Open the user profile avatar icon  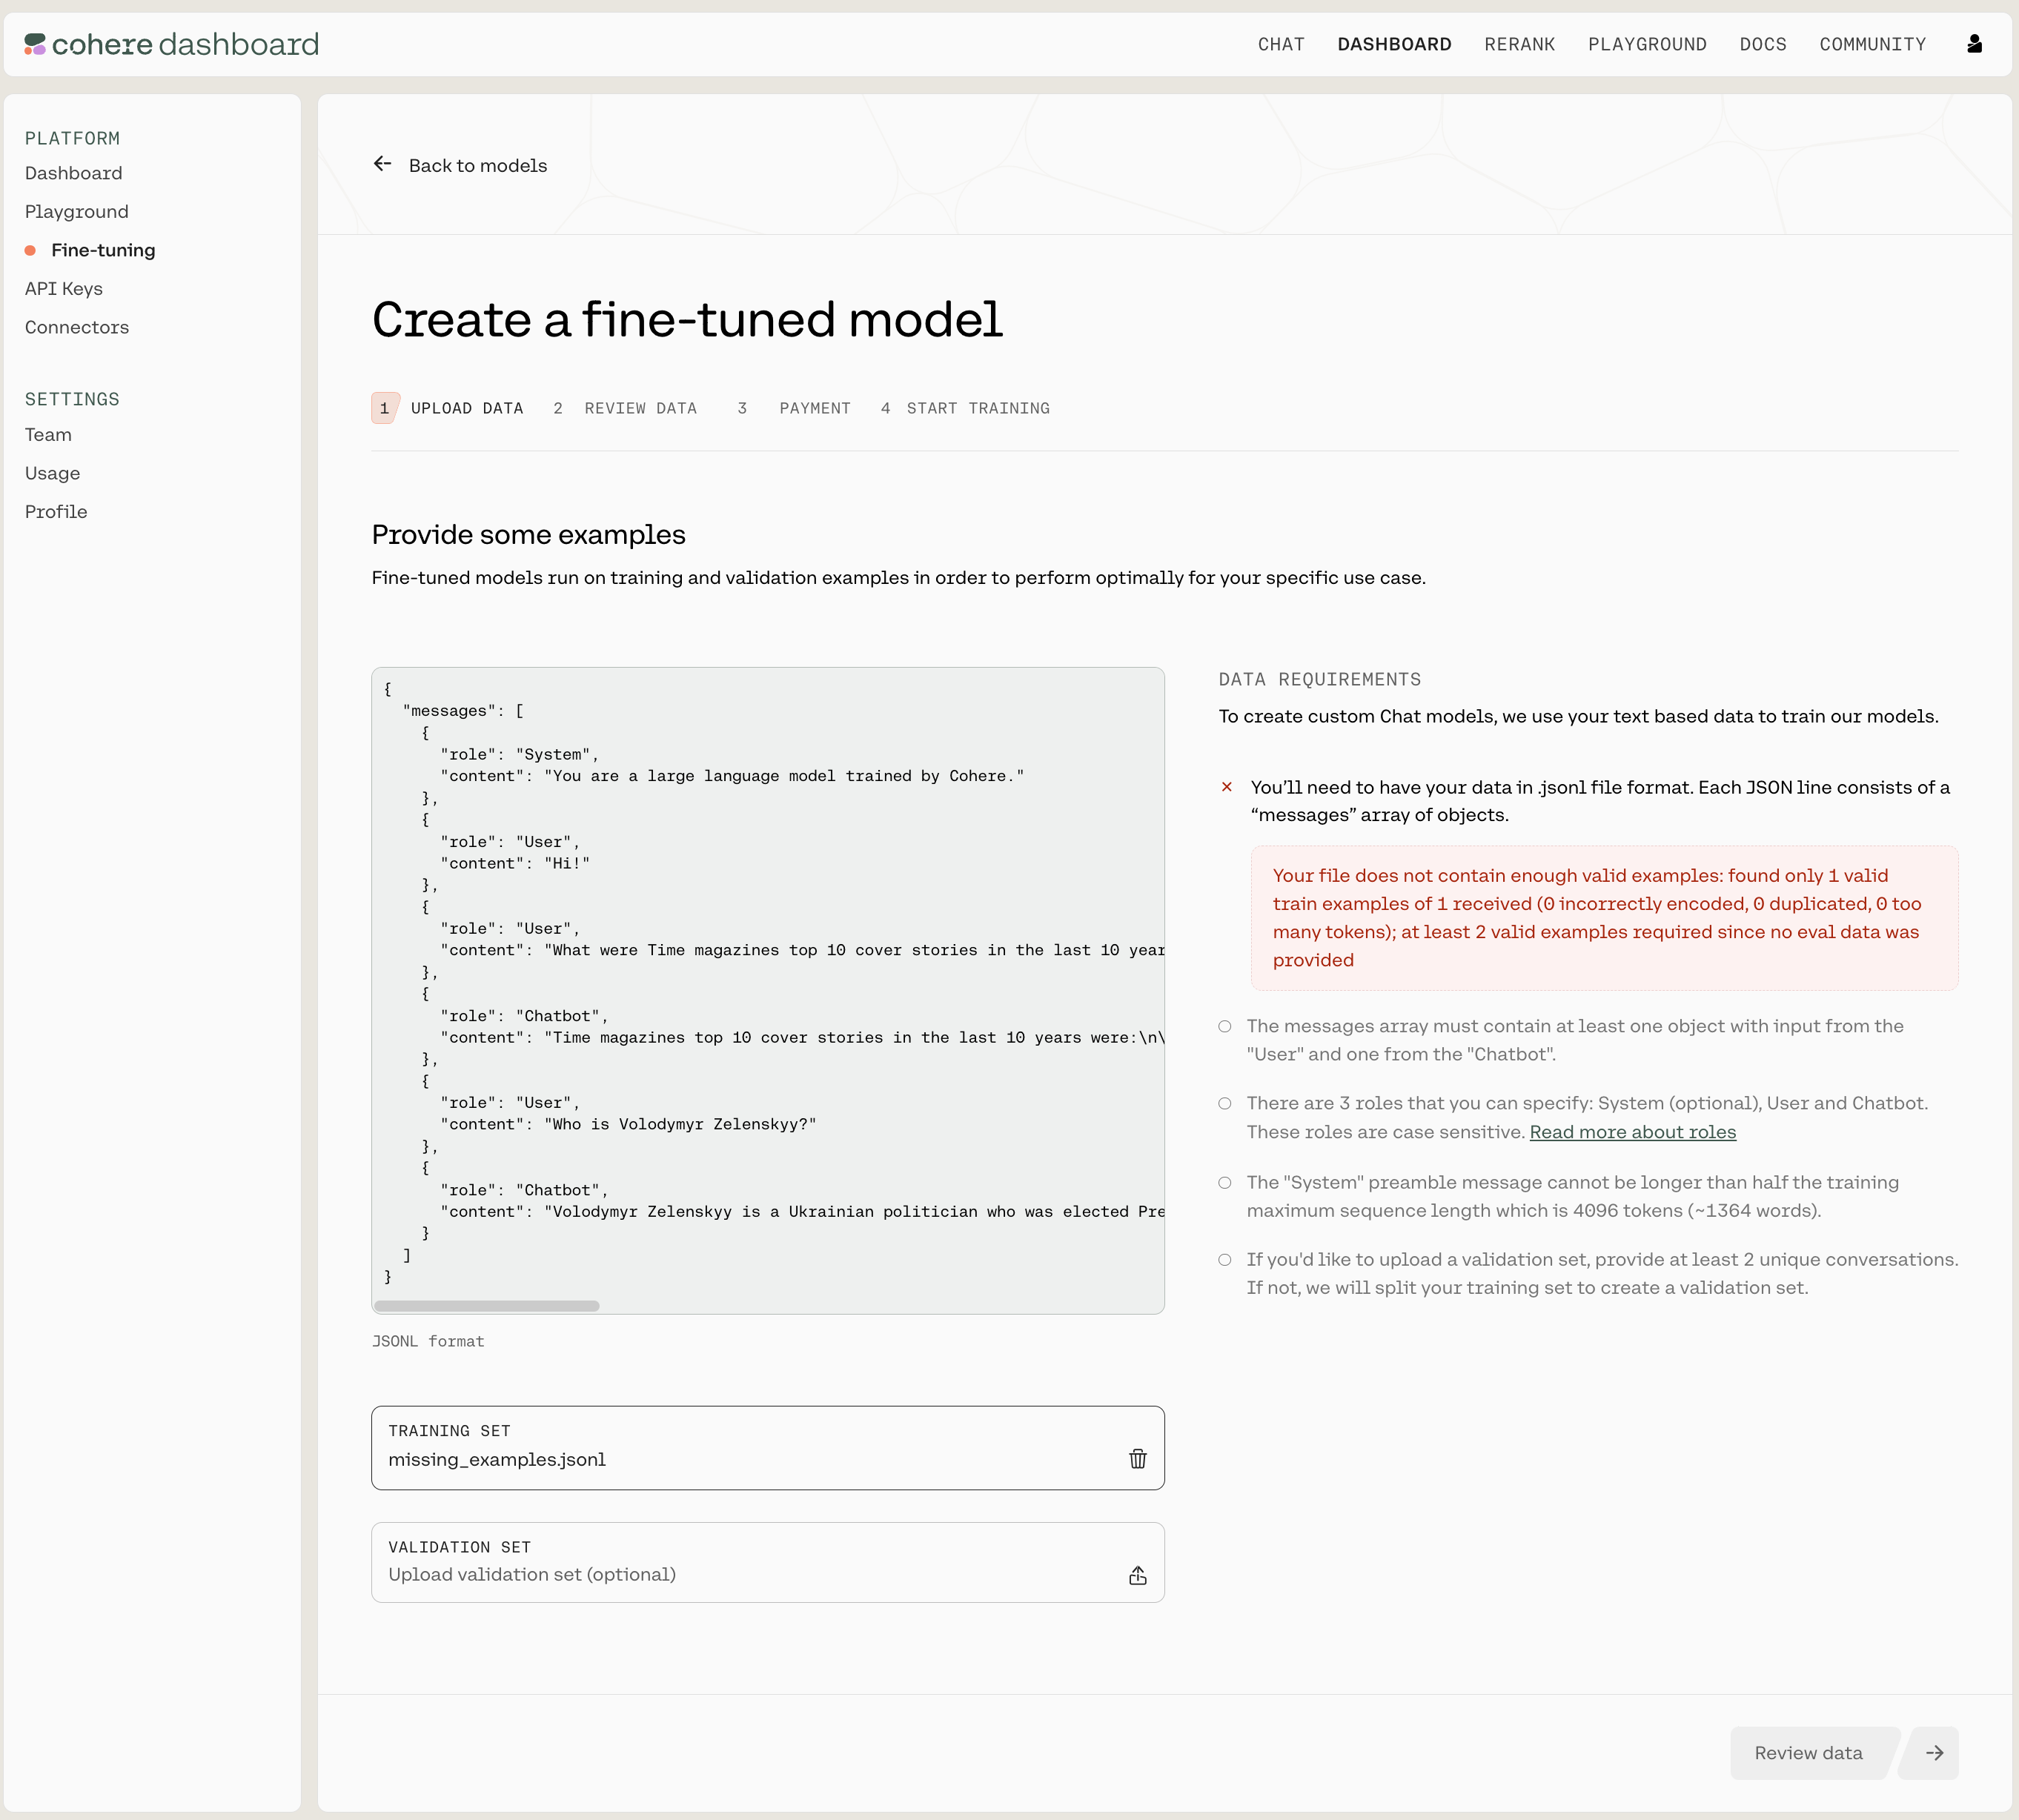click(1974, 44)
